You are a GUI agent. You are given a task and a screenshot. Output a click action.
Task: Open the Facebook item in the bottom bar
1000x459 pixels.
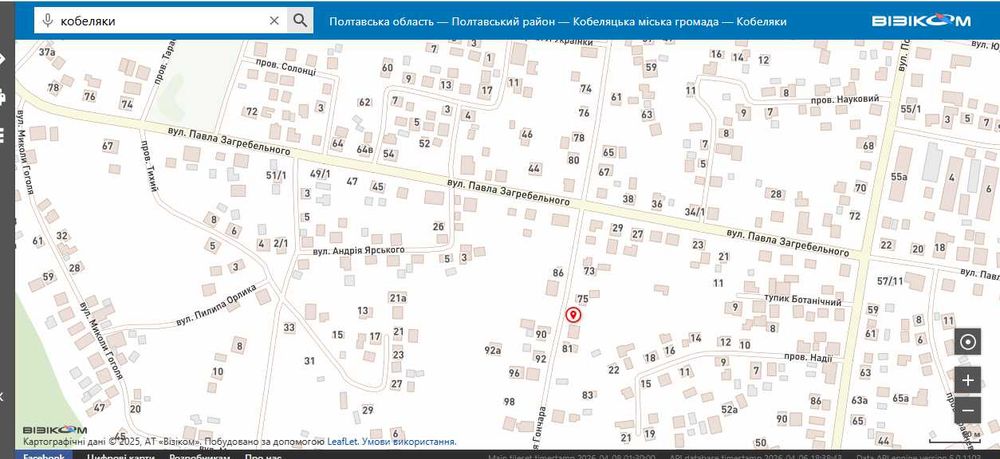pyautogui.click(x=43, y=455)
